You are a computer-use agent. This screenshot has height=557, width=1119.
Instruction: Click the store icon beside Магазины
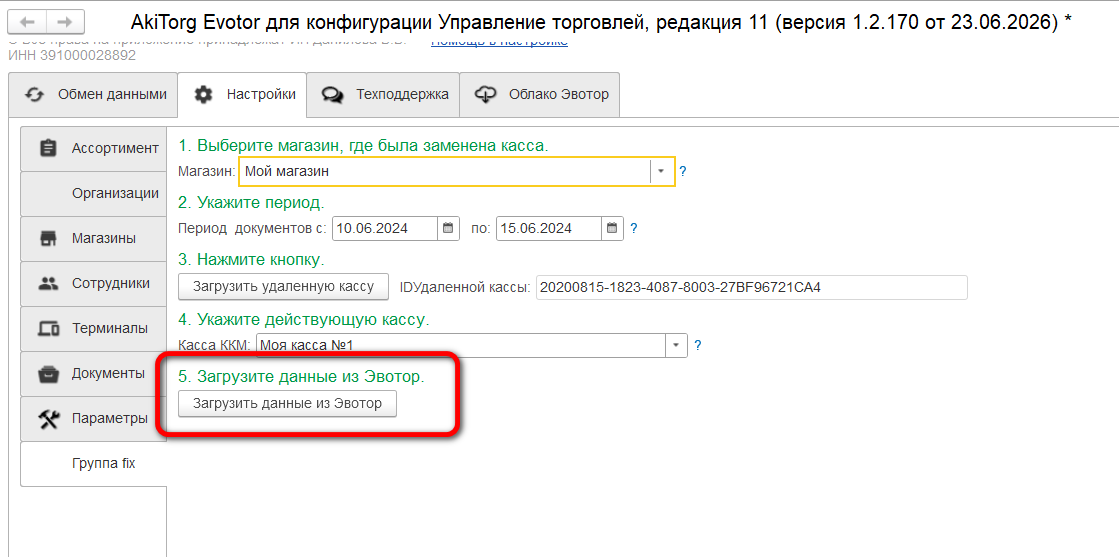(49, 239)
